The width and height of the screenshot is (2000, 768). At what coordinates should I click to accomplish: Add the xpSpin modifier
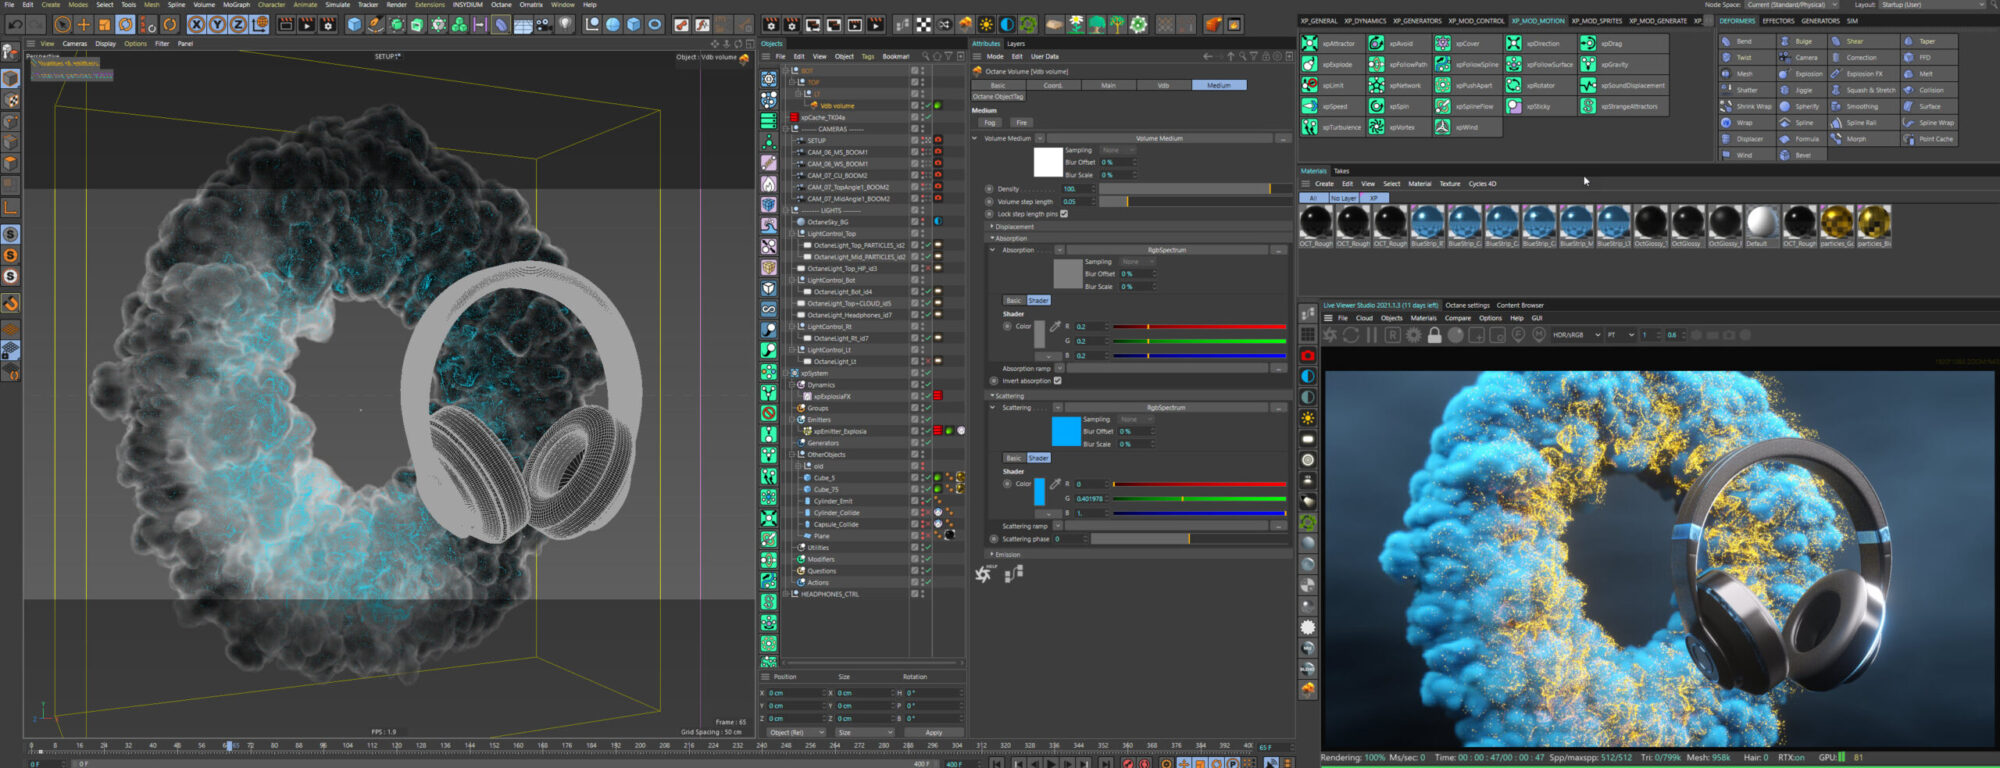click(1398, 106)
